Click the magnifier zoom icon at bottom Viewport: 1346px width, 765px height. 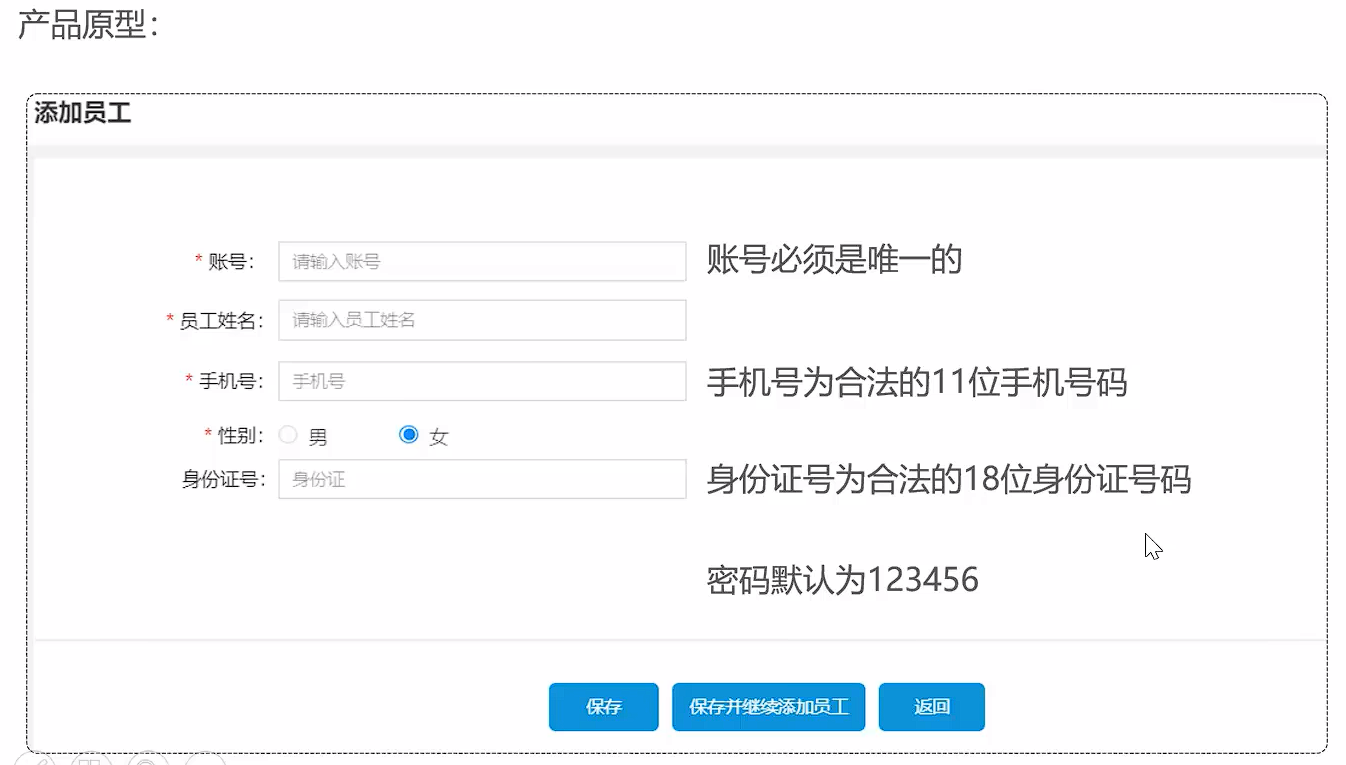click(x=148, y=759)
